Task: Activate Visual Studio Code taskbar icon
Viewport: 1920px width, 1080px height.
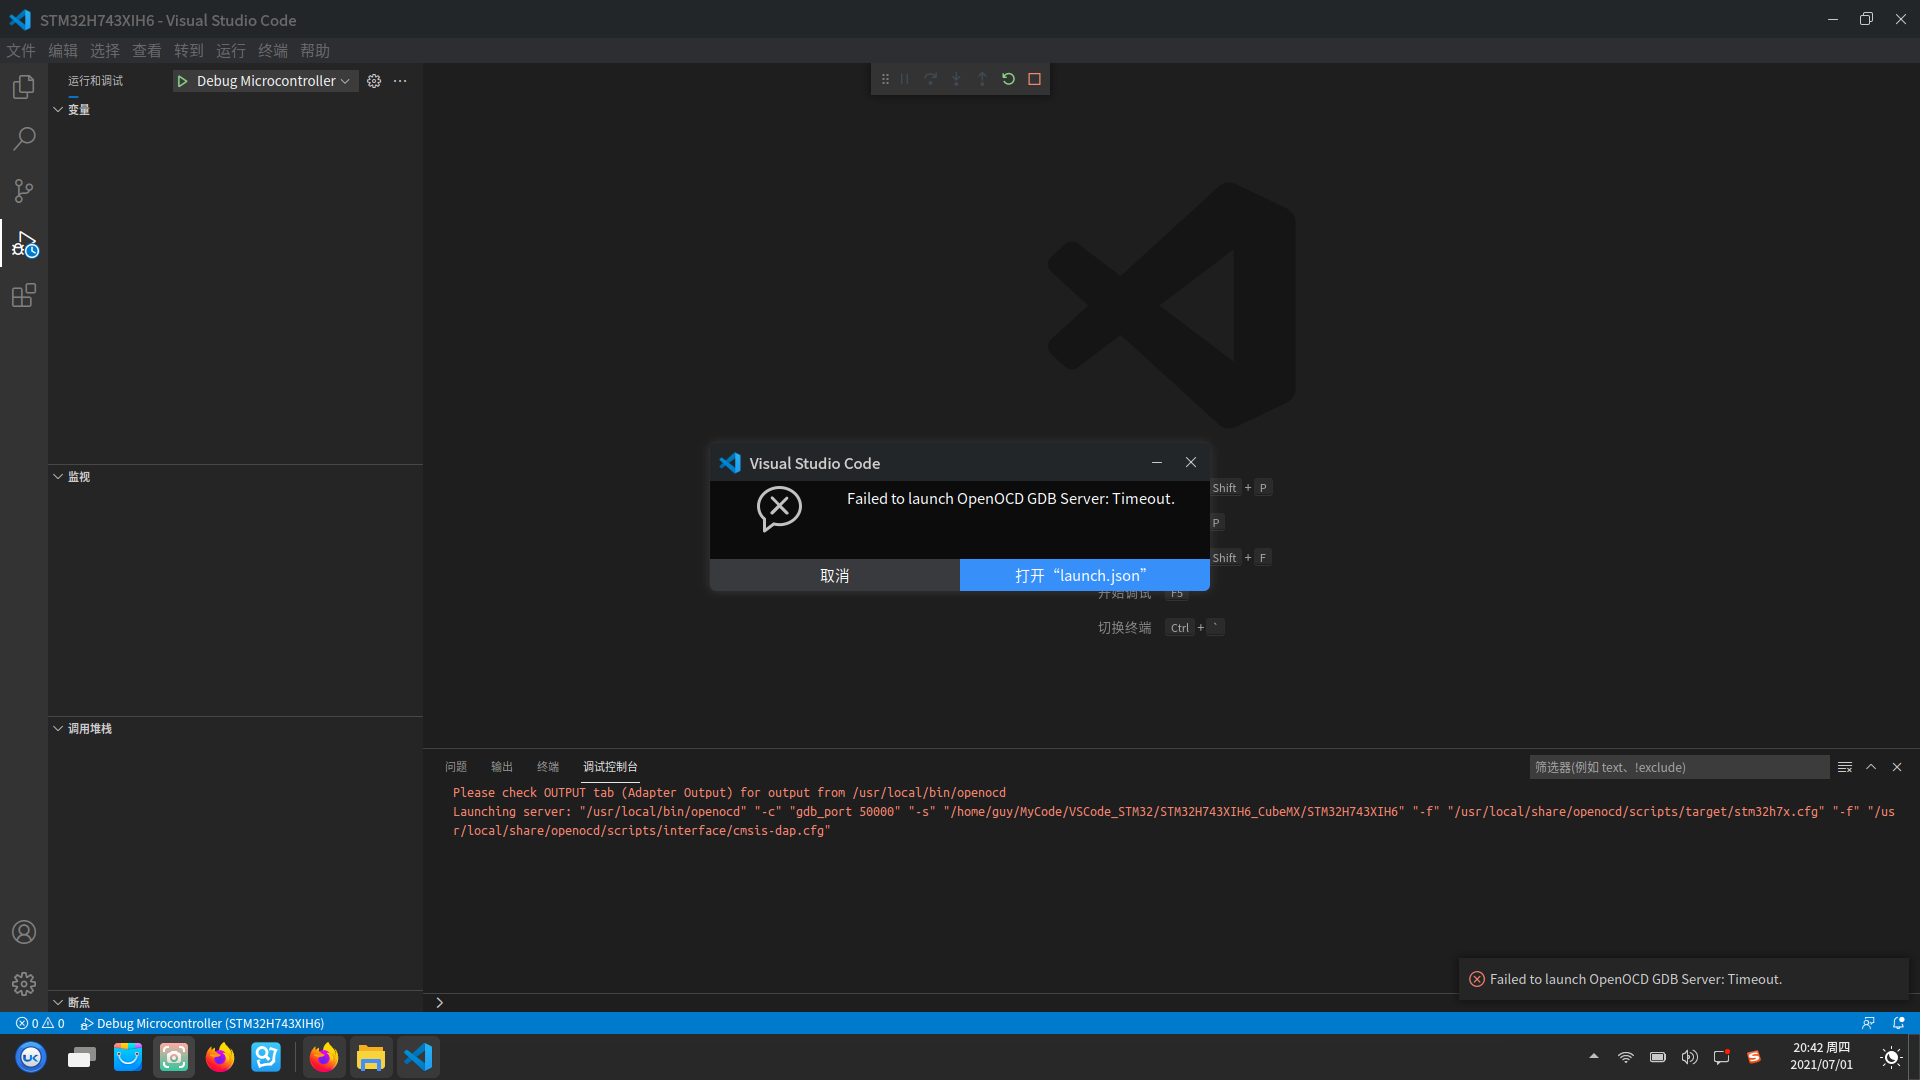Action: 418,1057
